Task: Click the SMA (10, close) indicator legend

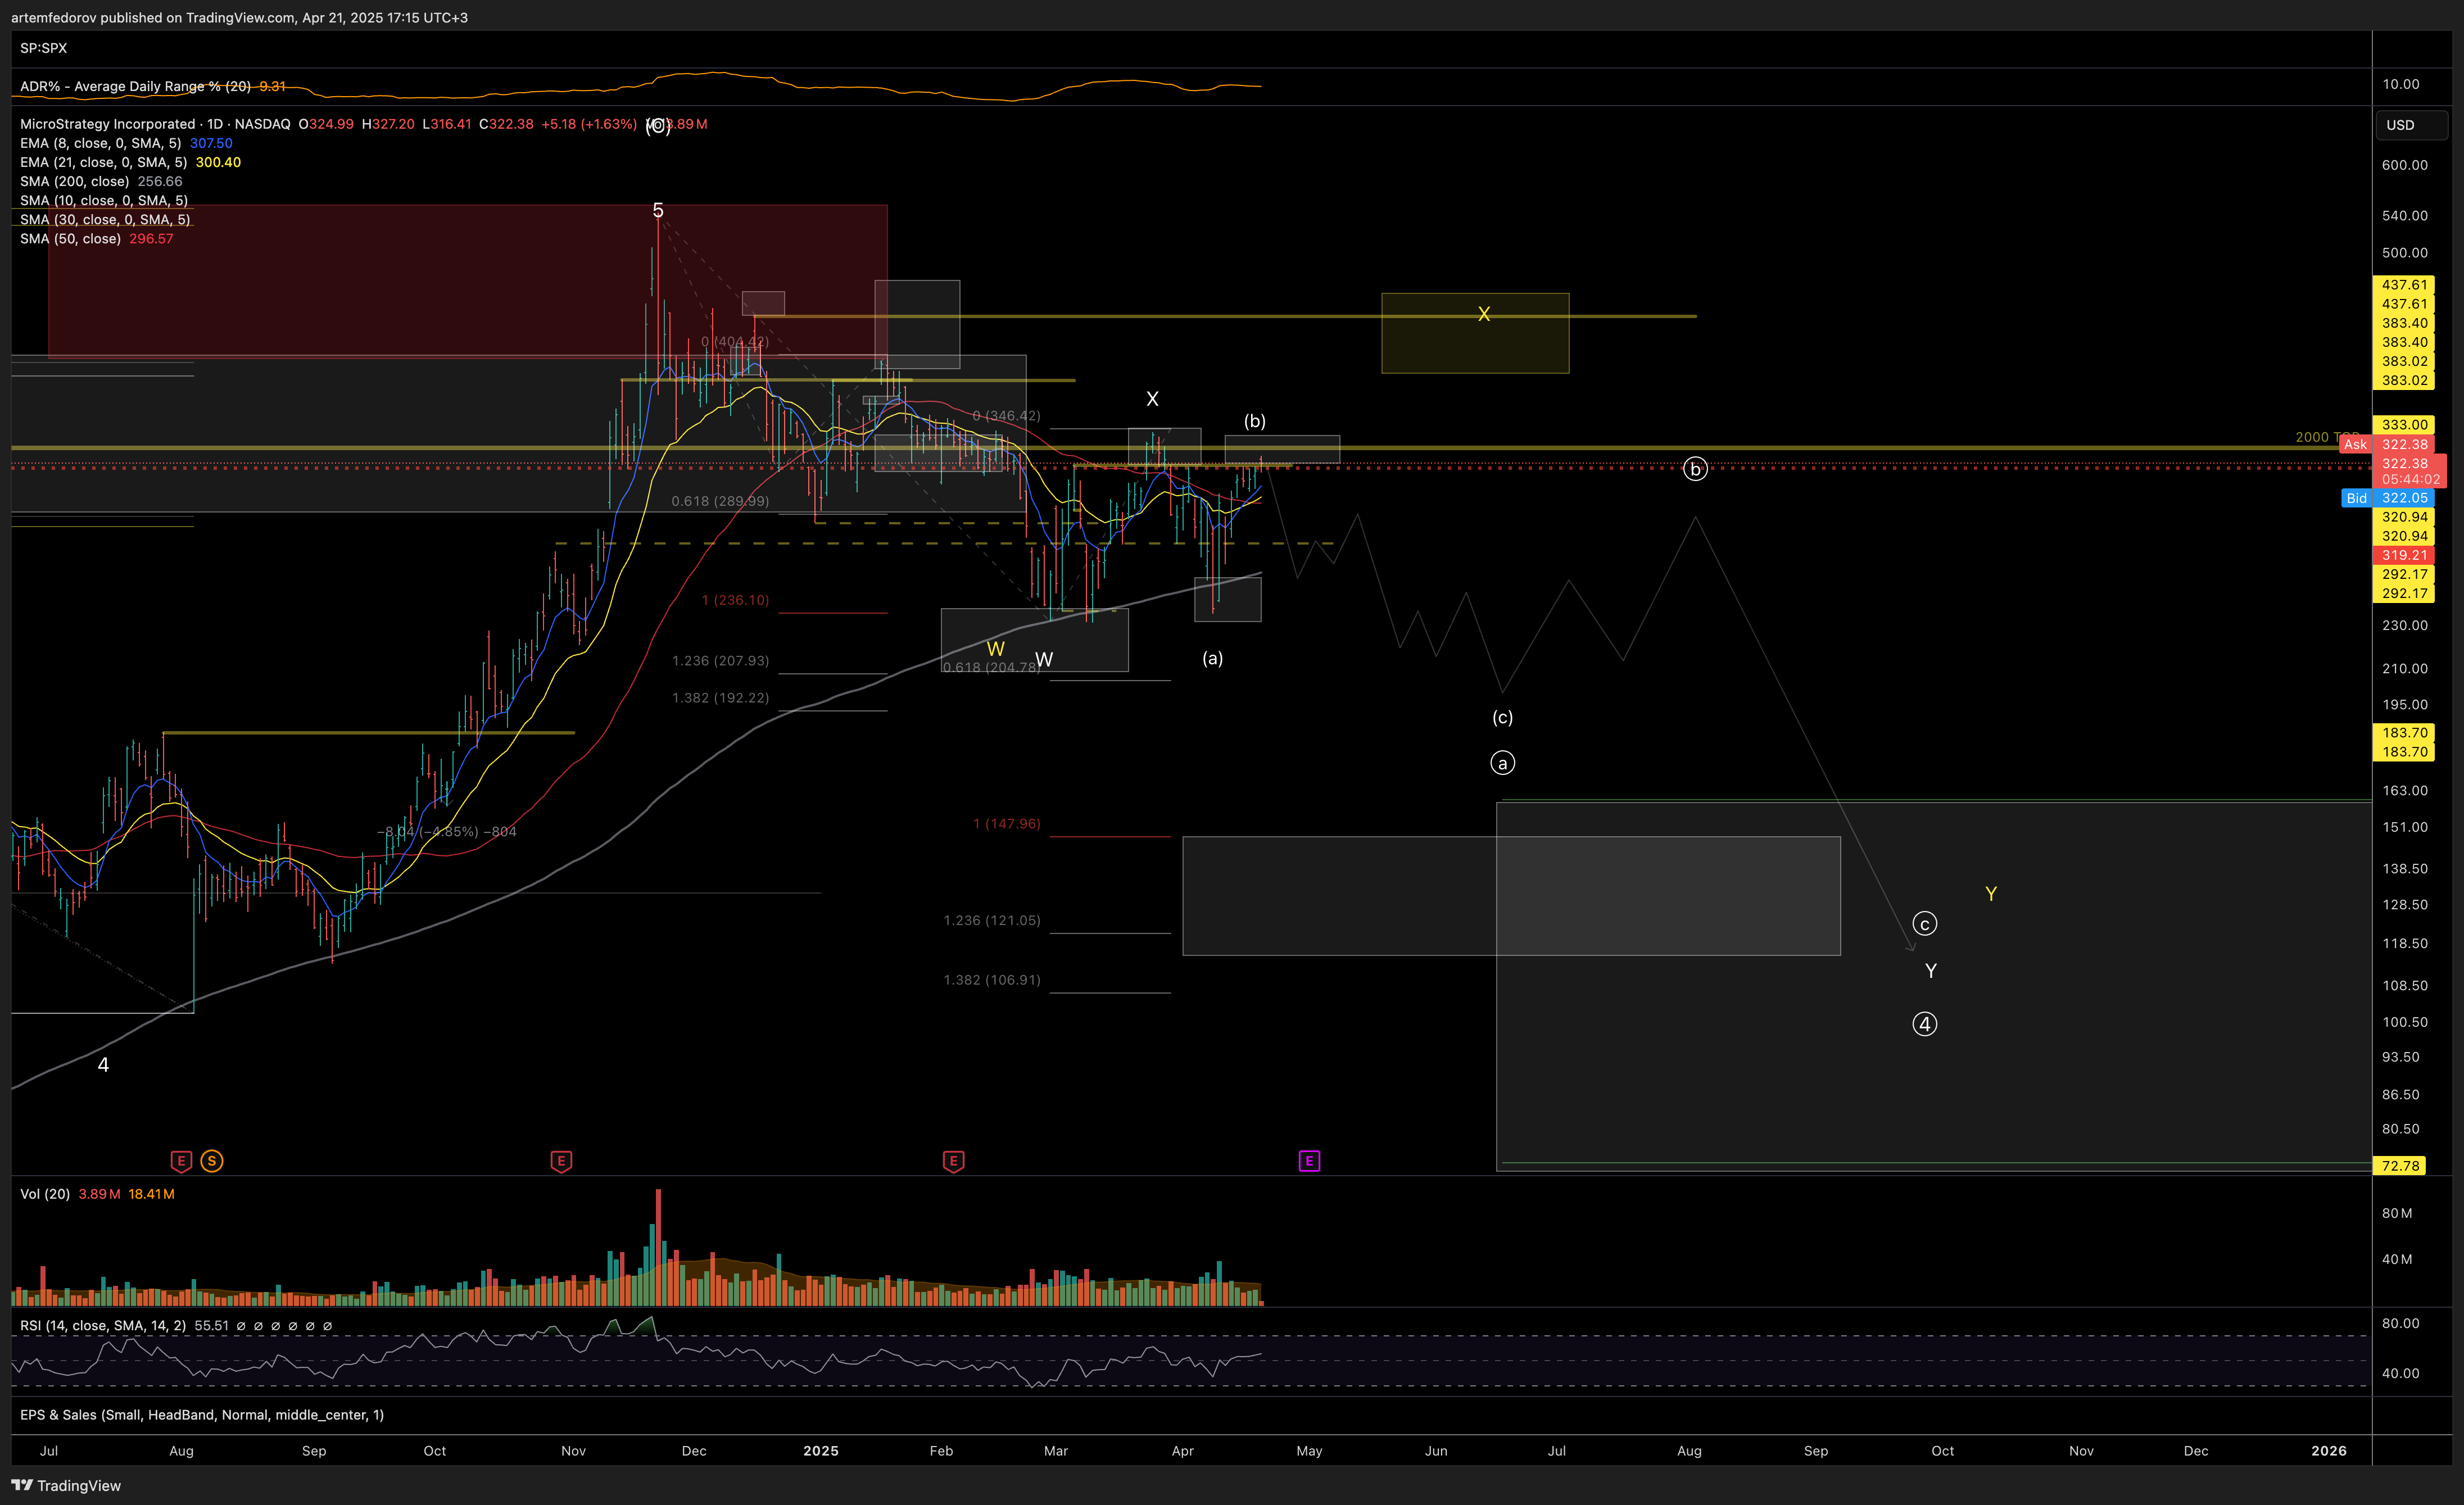Action: point(104,200)
